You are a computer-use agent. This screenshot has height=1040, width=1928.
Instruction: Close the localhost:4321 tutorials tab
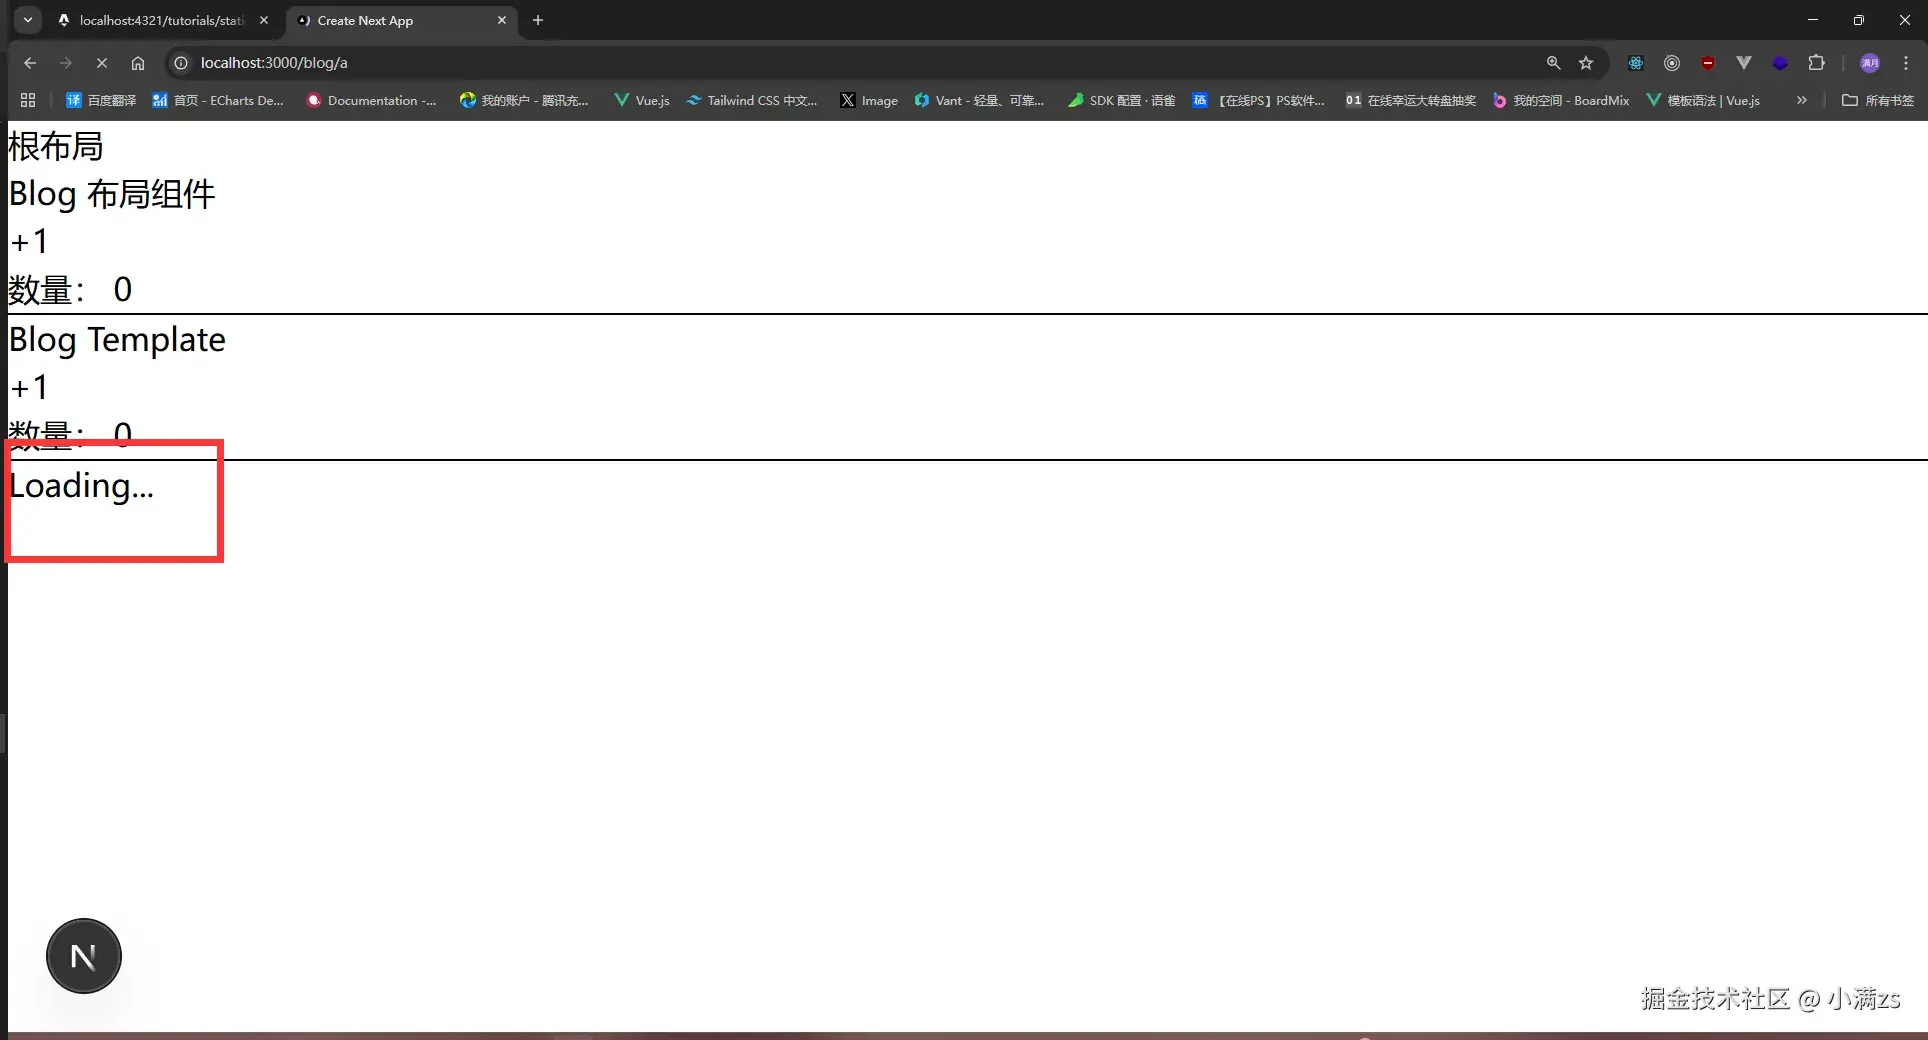coord(264,20)
